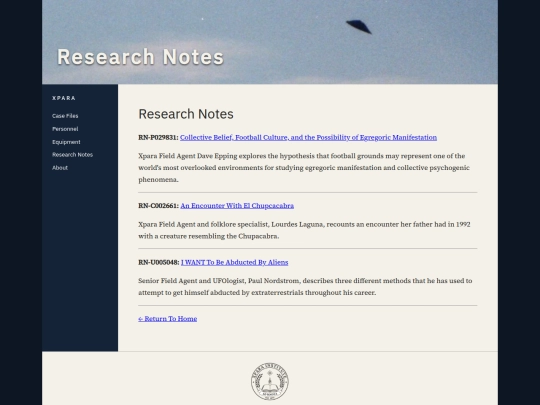Open the Personnel sidebar item
Viewport: 540px width, 405px height.
coord(65,129)
